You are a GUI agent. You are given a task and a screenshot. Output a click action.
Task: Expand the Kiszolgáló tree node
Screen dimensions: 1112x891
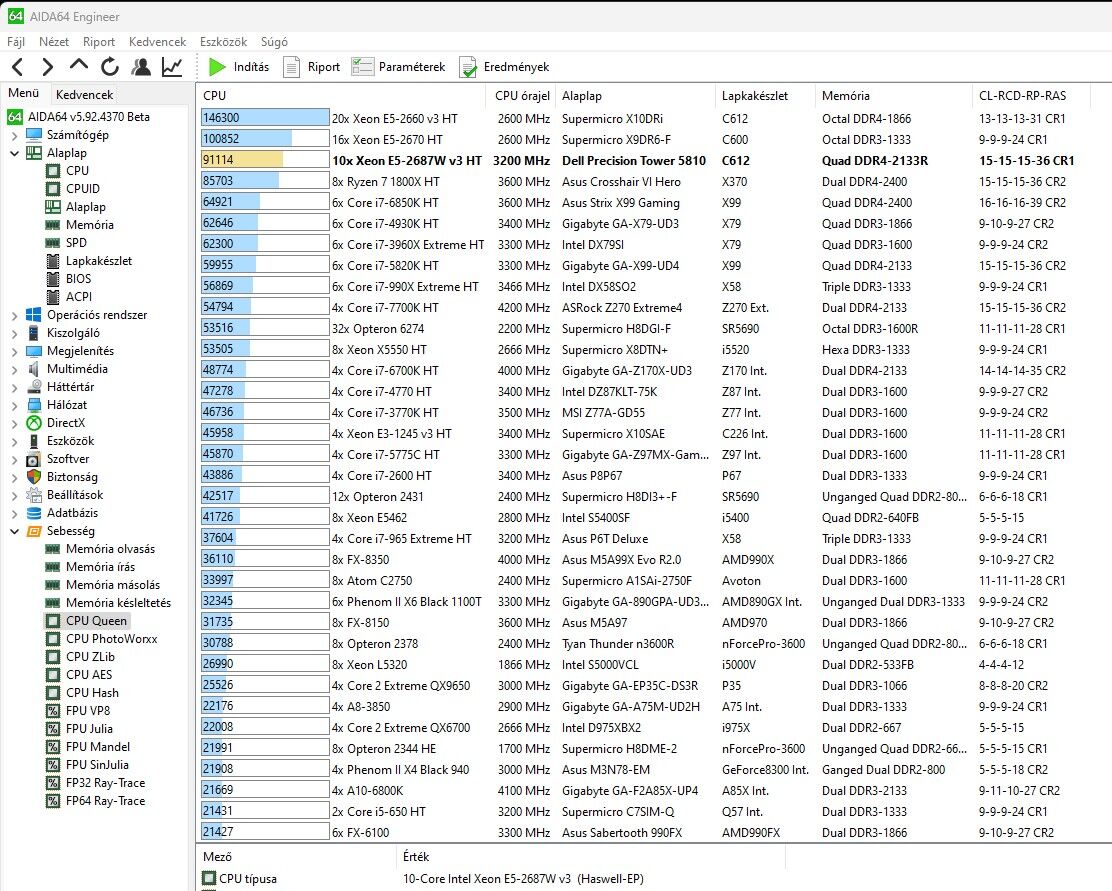tap(14, 333)
